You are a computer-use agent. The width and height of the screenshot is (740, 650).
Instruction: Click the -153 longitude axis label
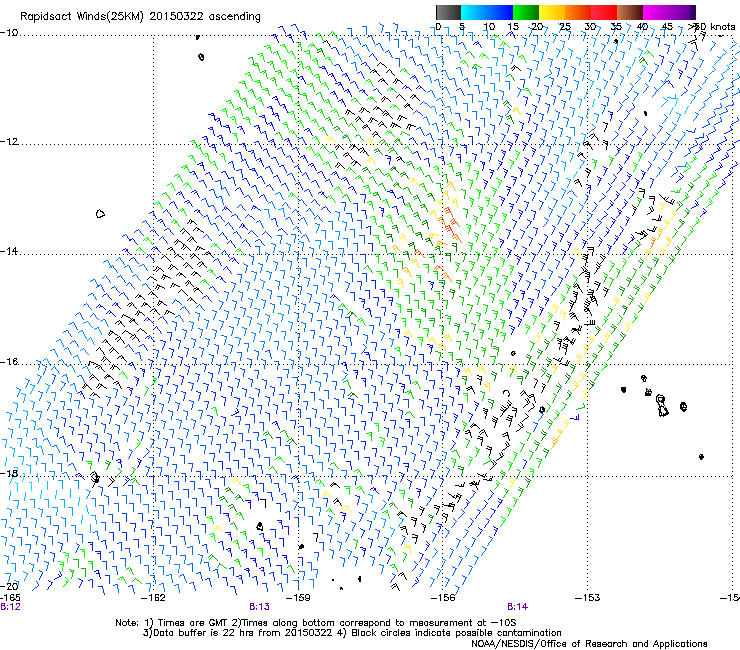click(588, 598)
